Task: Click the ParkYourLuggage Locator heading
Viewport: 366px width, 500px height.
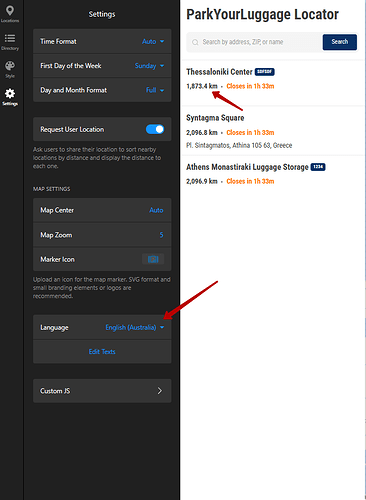Action: pos(262,14)
